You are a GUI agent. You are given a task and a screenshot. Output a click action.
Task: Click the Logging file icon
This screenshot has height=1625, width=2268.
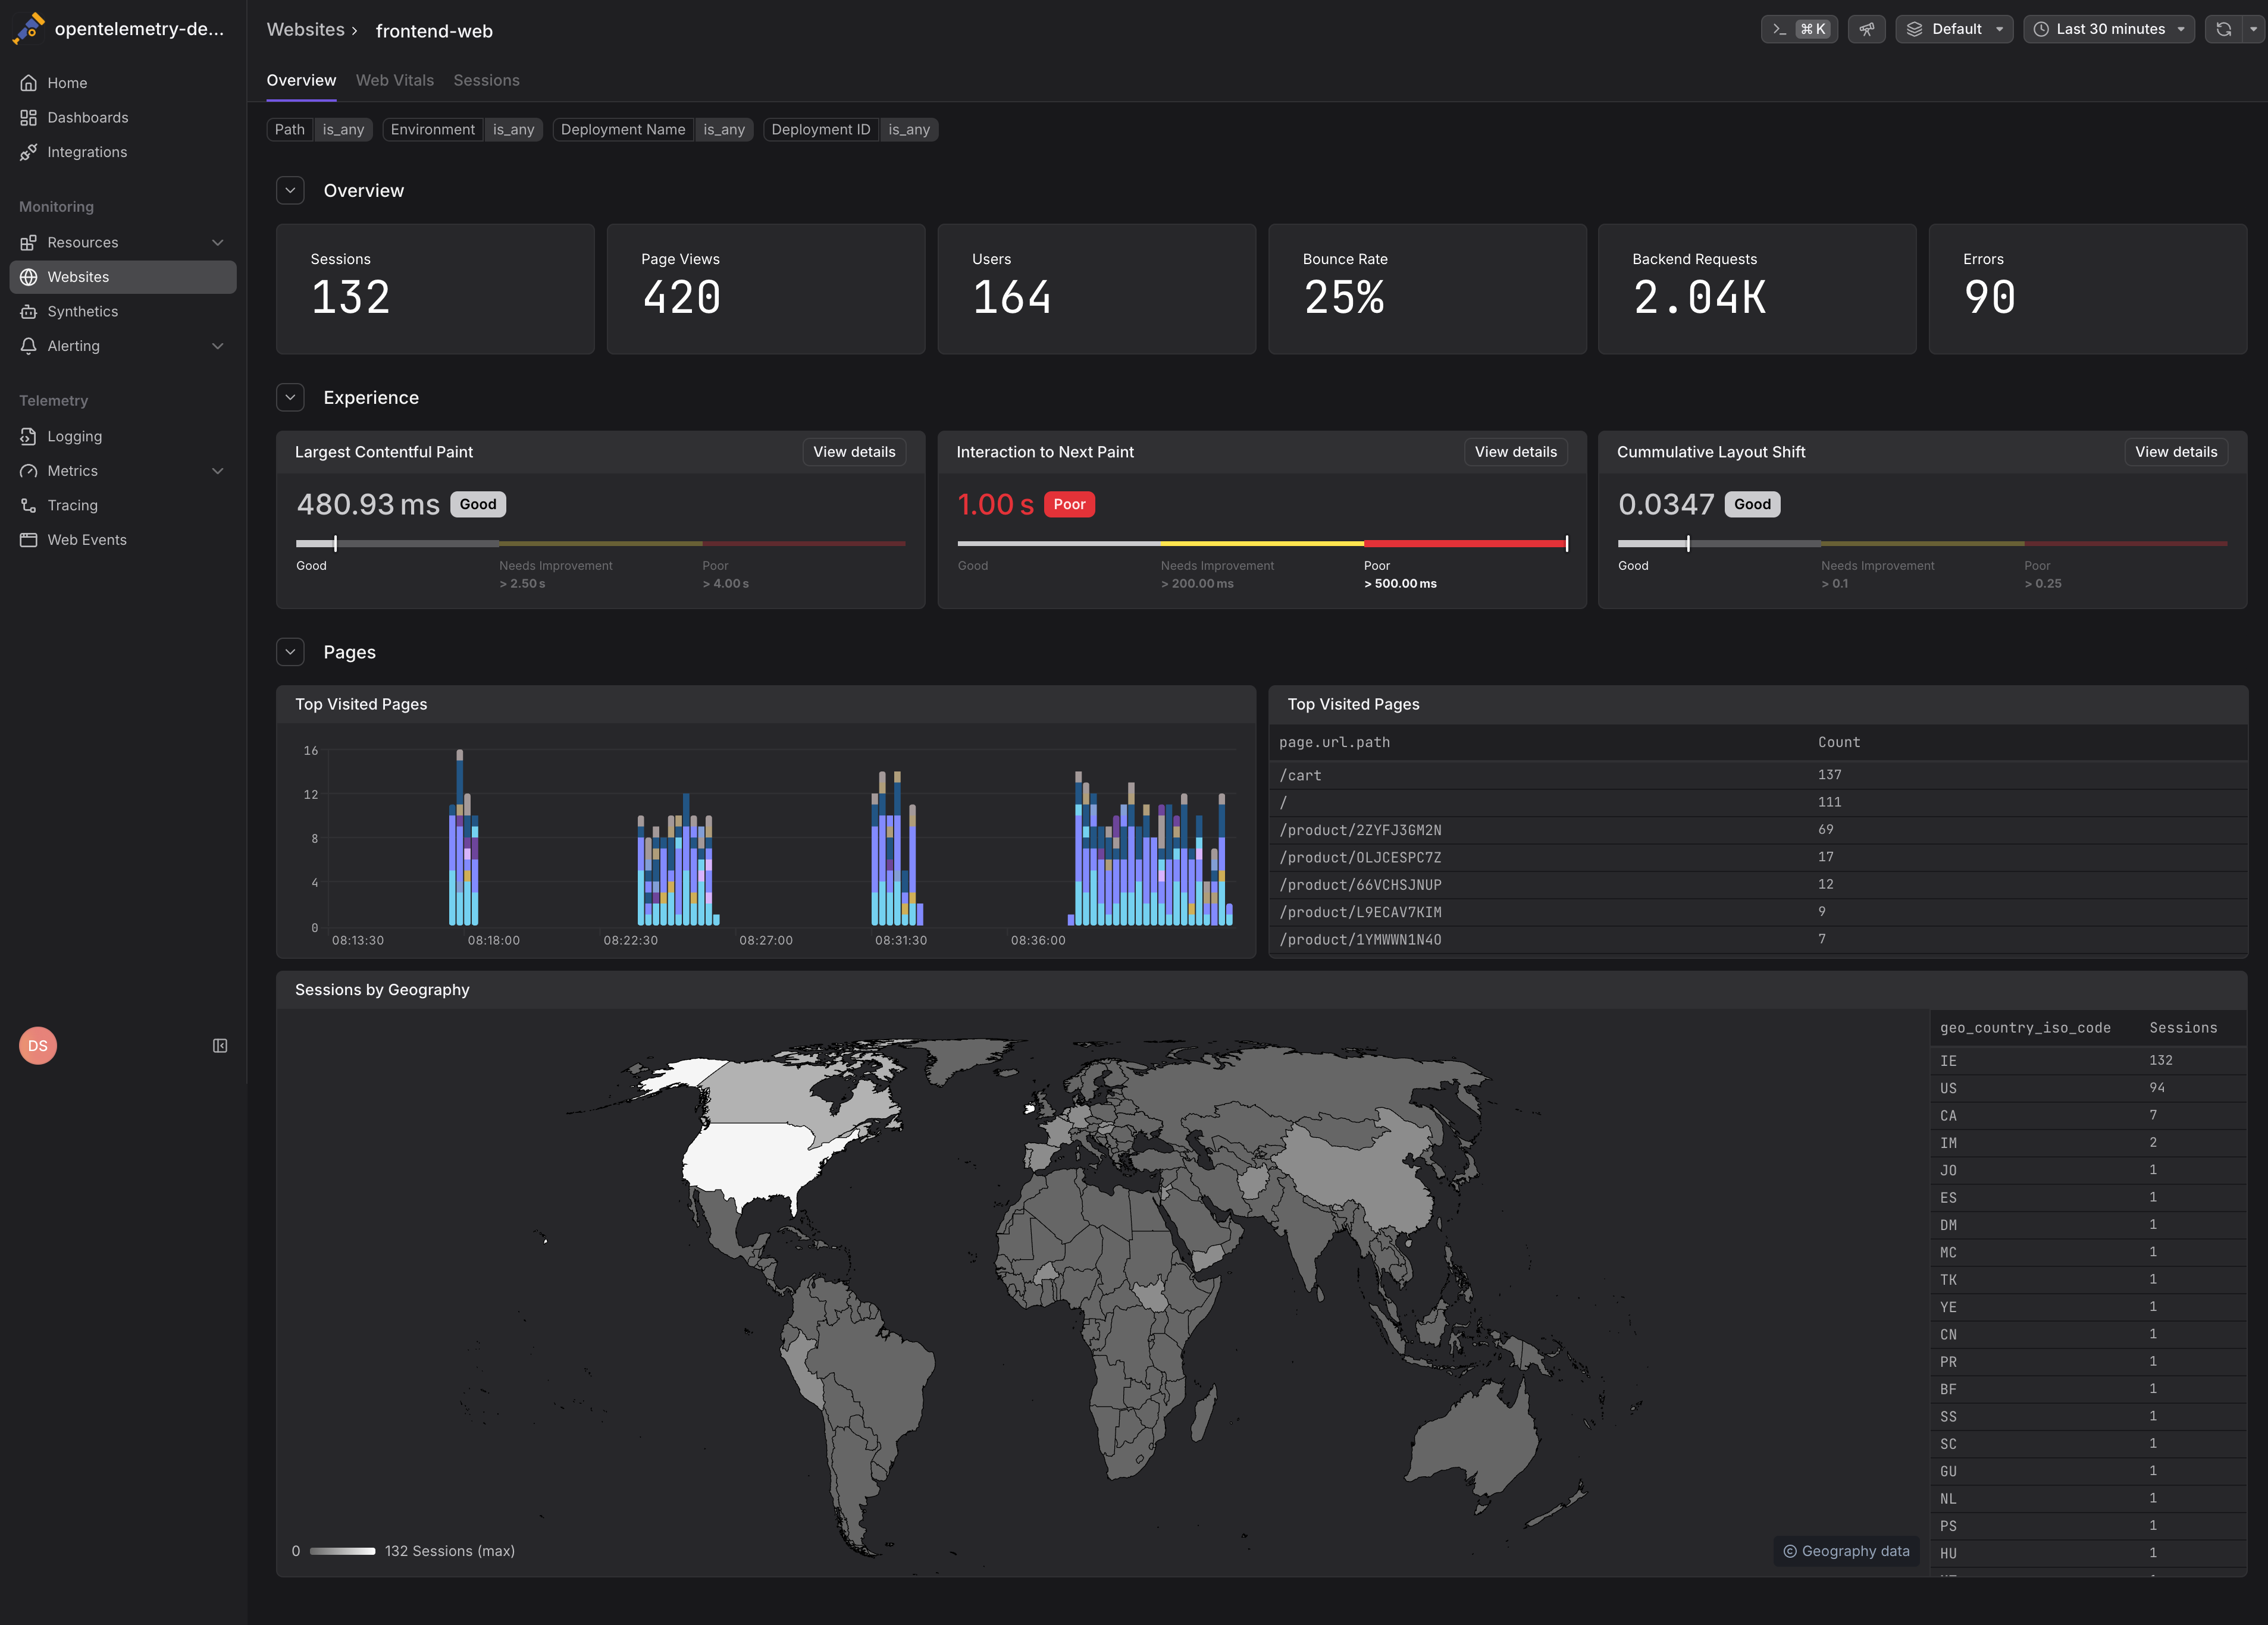28,436
